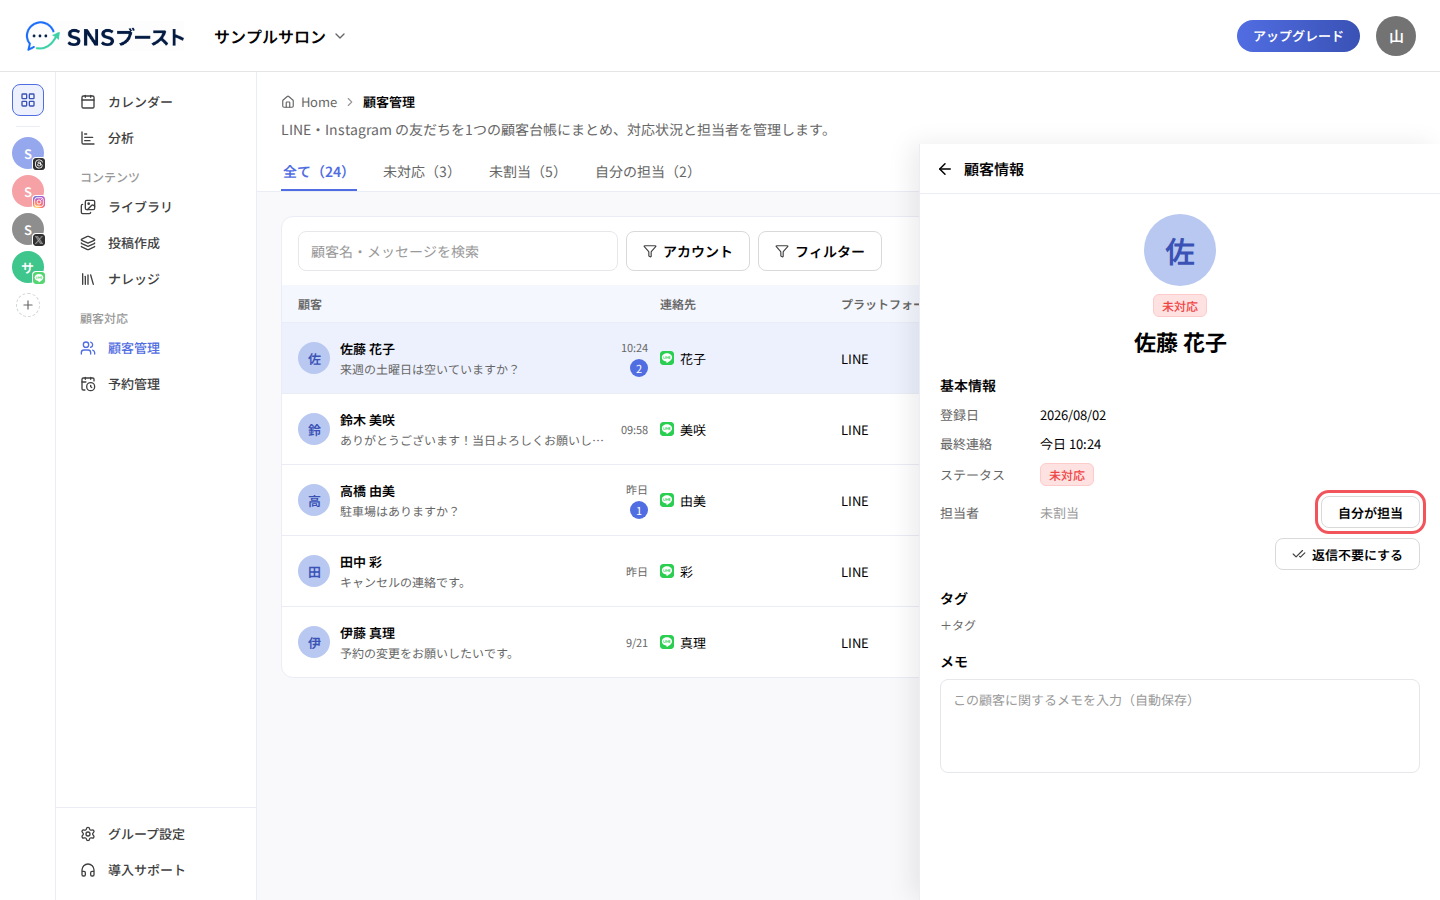
Task: Click the 伊 avatar in 伊藤 真理 row
Action: pyautogui.click(x=314, y=642)
